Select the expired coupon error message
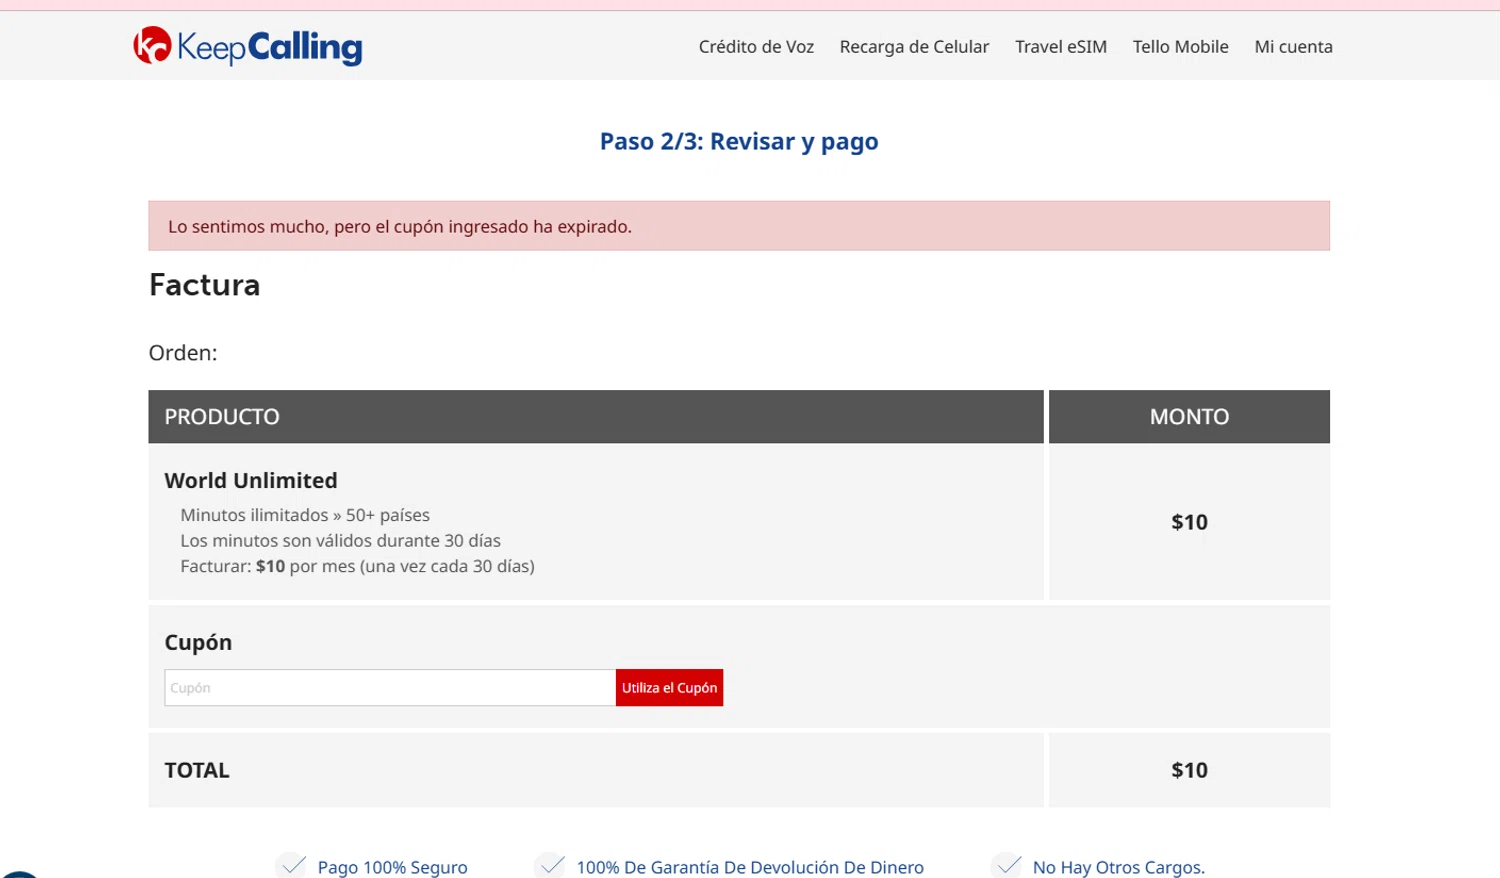Image resolution: width=1500 pixels, height=878 pixels. click(739, 226)
